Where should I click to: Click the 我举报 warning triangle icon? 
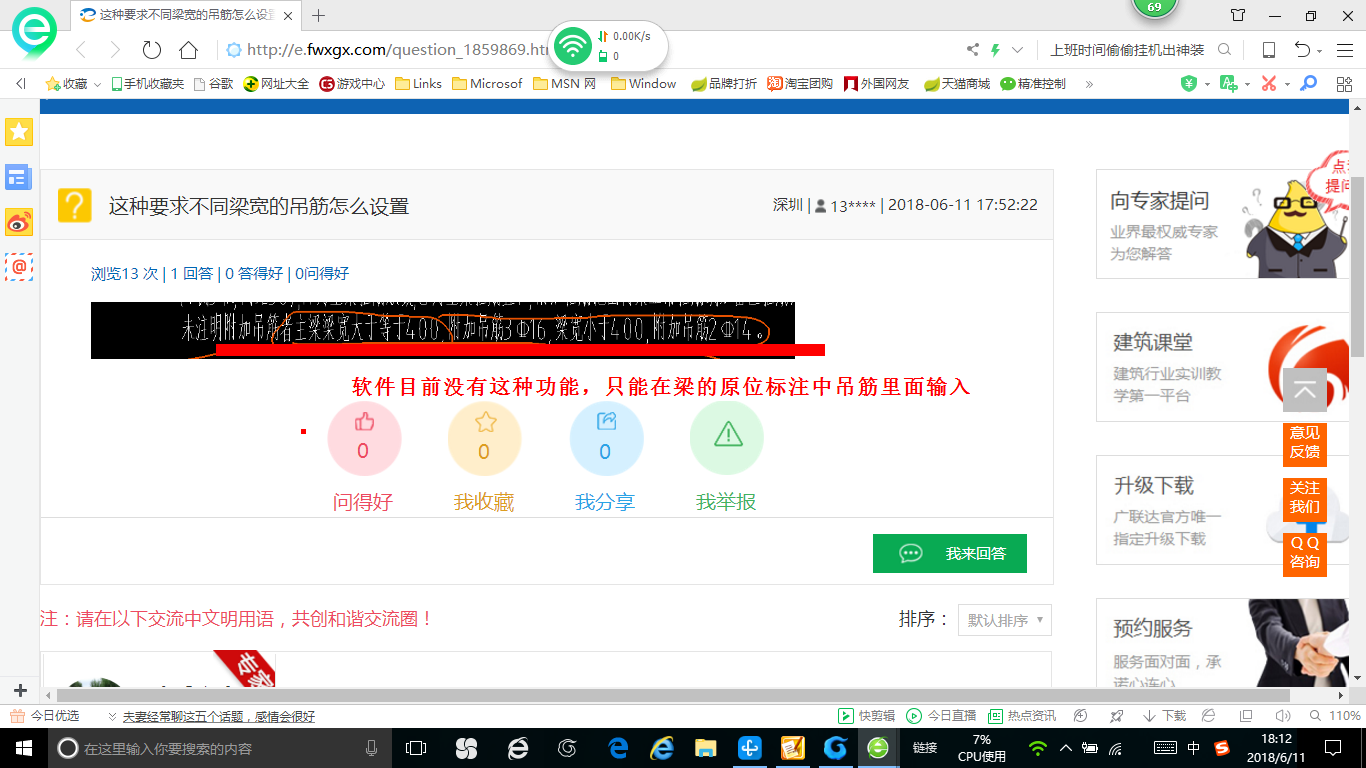pos(727,433)
